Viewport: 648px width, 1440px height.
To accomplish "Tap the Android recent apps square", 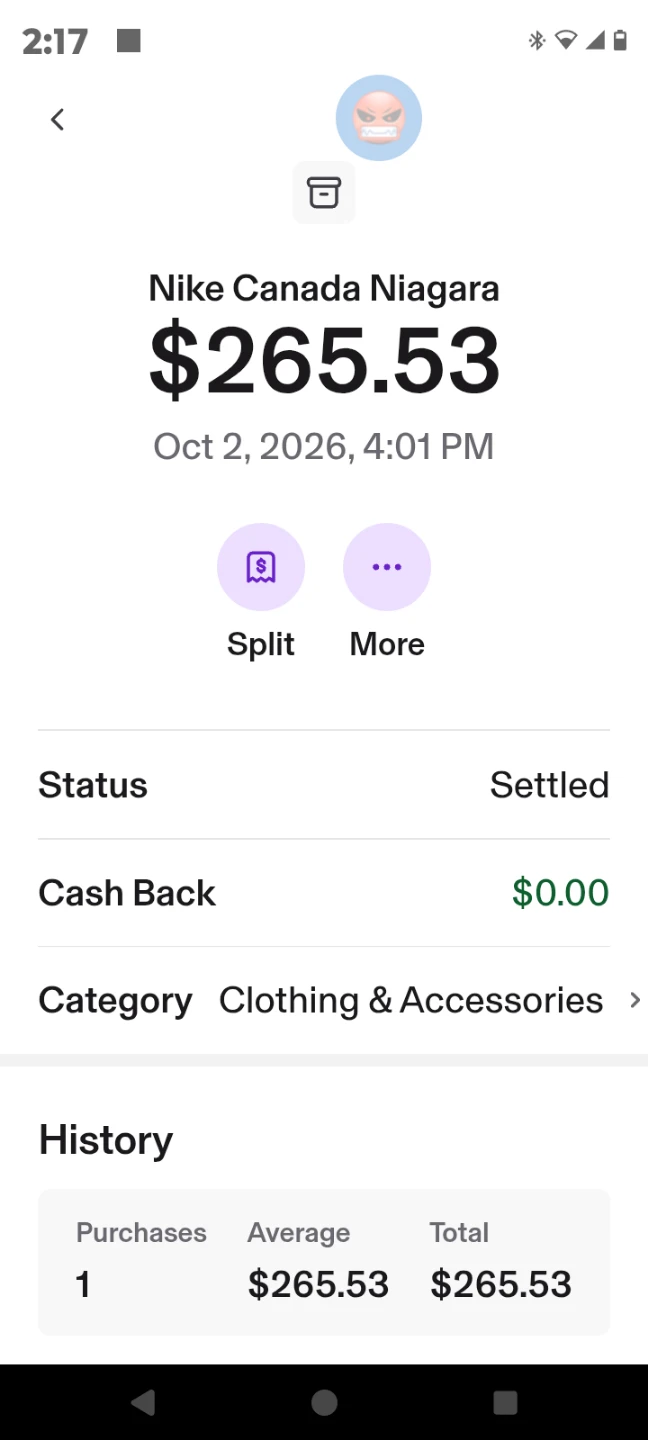I will (x=505, y=1402).
